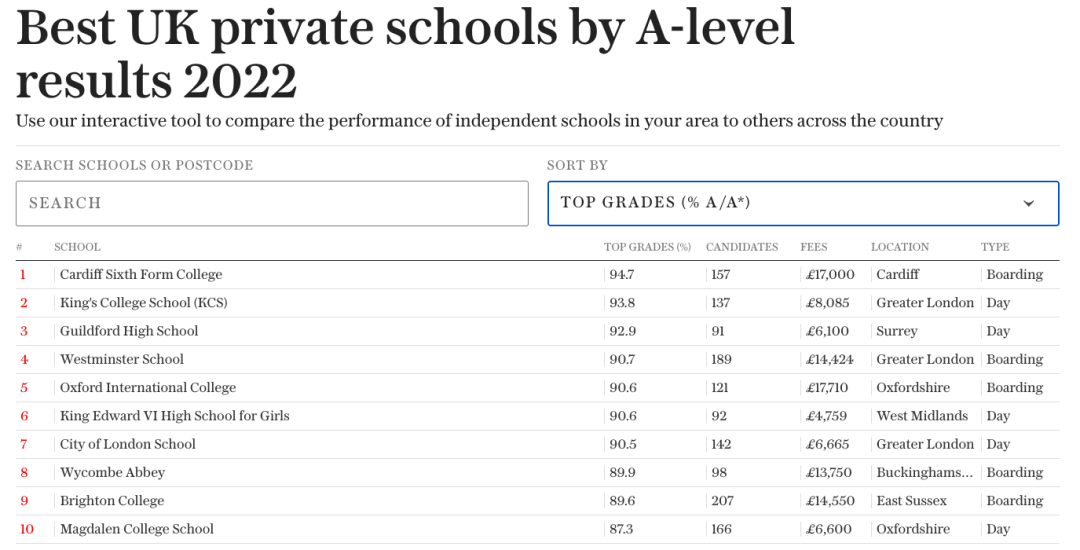Click the school search input field

(272, 203)
